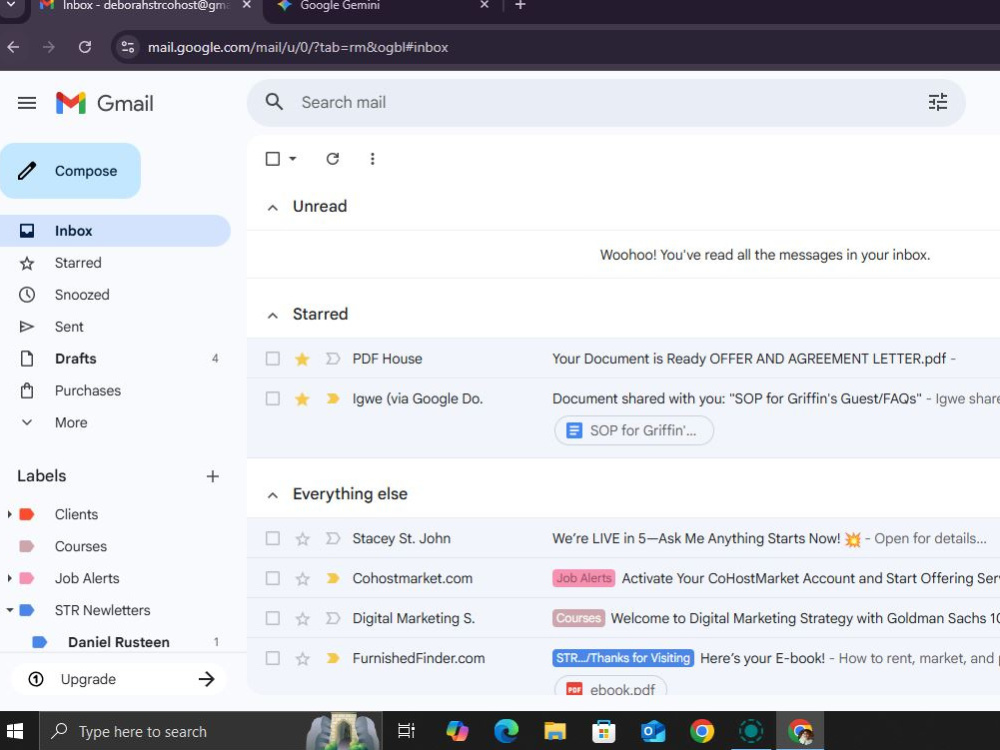Click the search magnifier icon
1000x750 pixels.
(274, 102)
